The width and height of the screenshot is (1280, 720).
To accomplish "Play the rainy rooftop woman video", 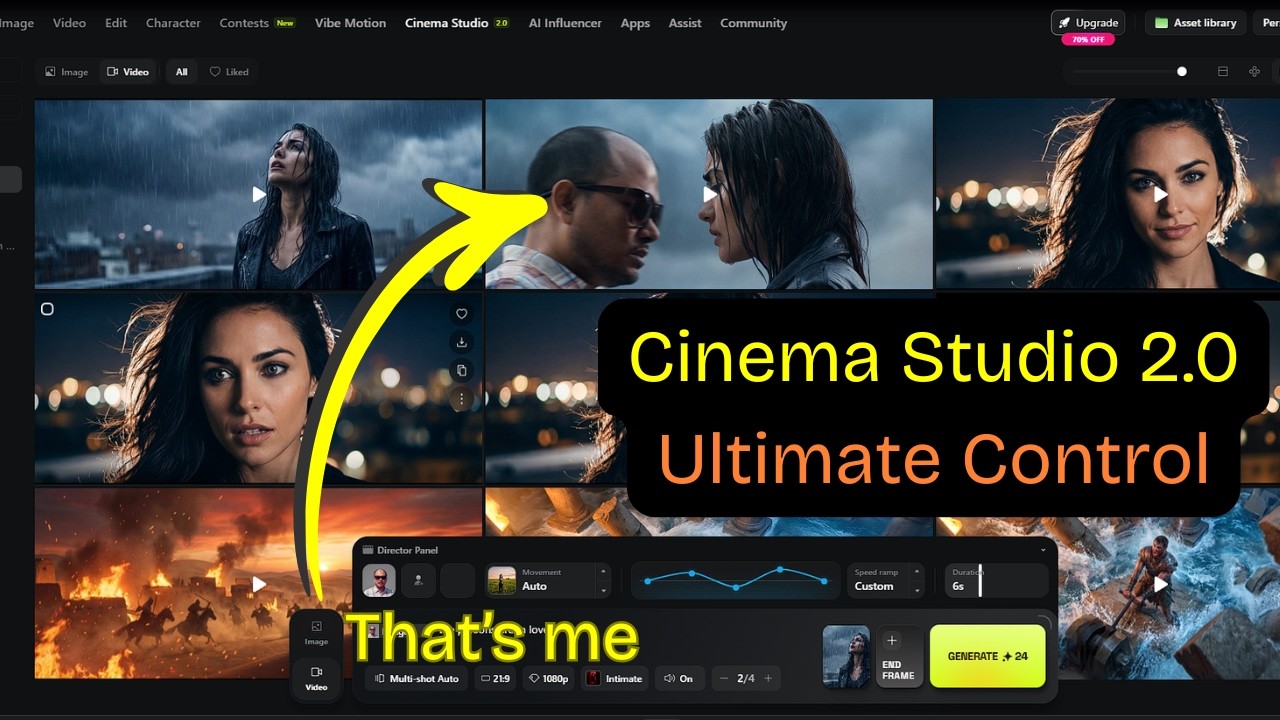I will 259,194.
